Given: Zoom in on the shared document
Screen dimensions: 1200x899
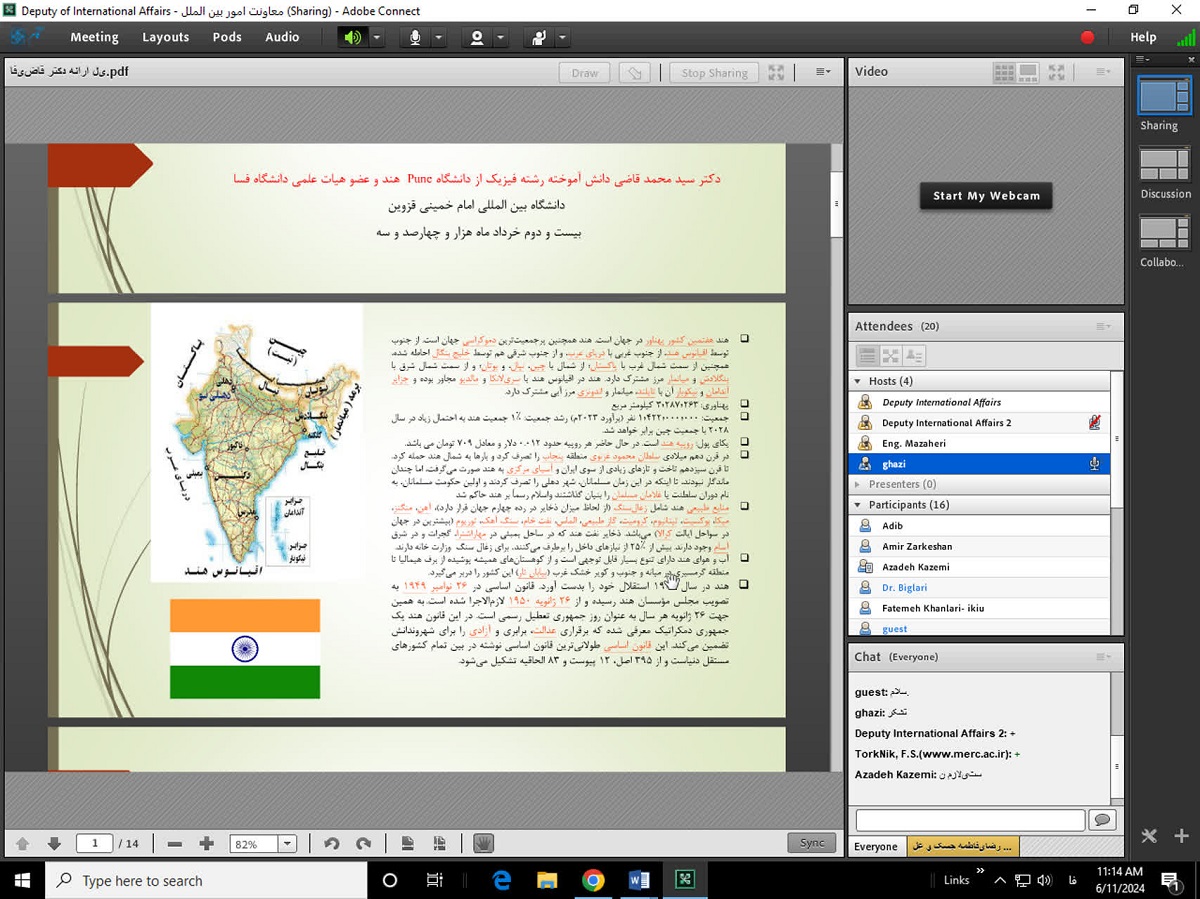Looking at the screenshot, I should click(x=207, y=844).
